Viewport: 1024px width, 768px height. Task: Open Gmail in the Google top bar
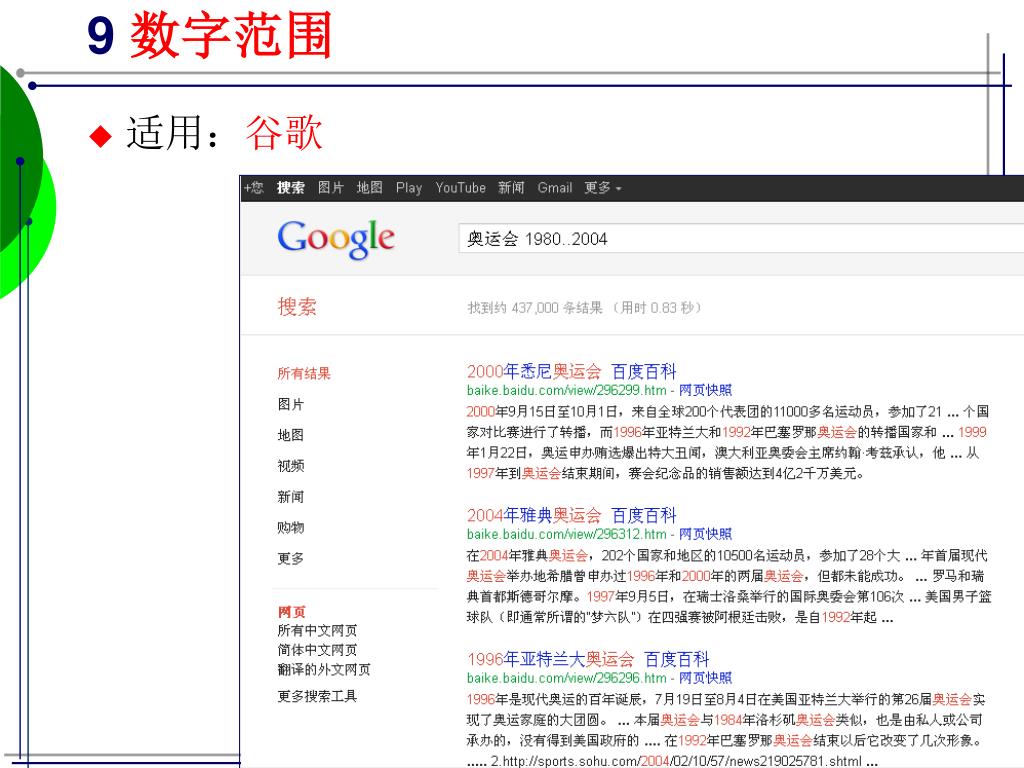tap(554, 188)
